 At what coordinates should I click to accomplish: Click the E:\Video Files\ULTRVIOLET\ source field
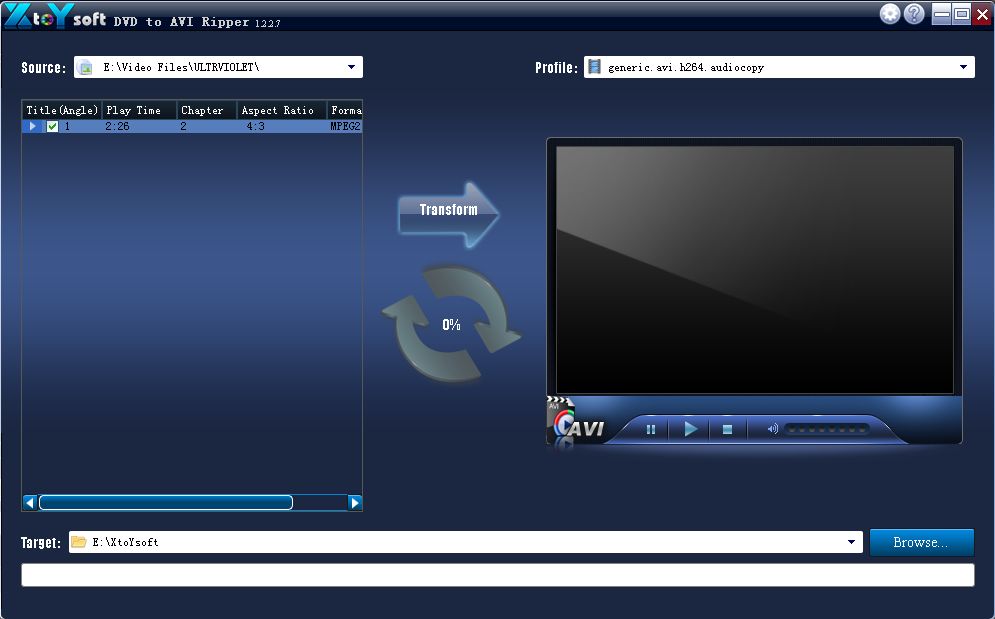pos(218,67)
